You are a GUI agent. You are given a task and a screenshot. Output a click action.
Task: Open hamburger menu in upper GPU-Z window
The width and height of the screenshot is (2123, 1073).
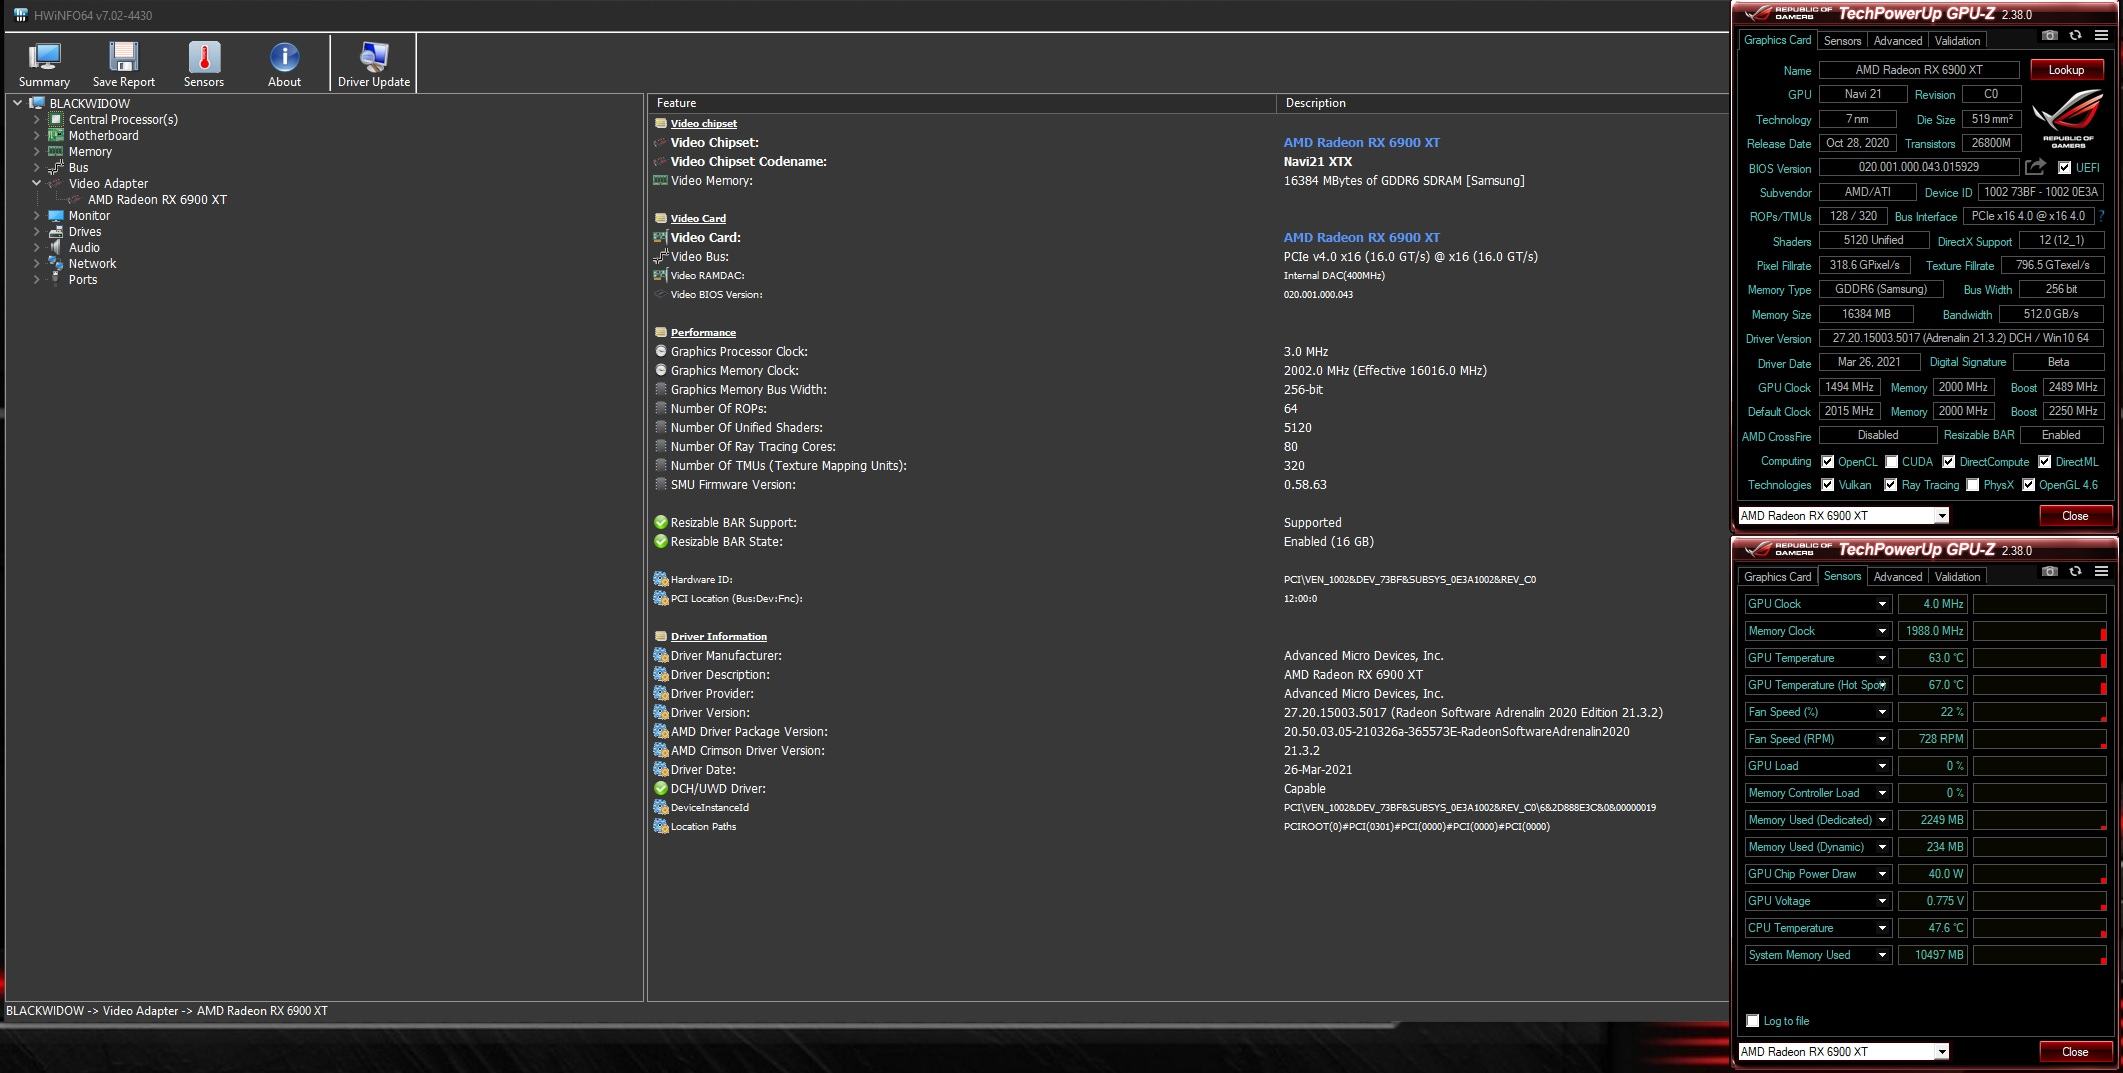2101,35
